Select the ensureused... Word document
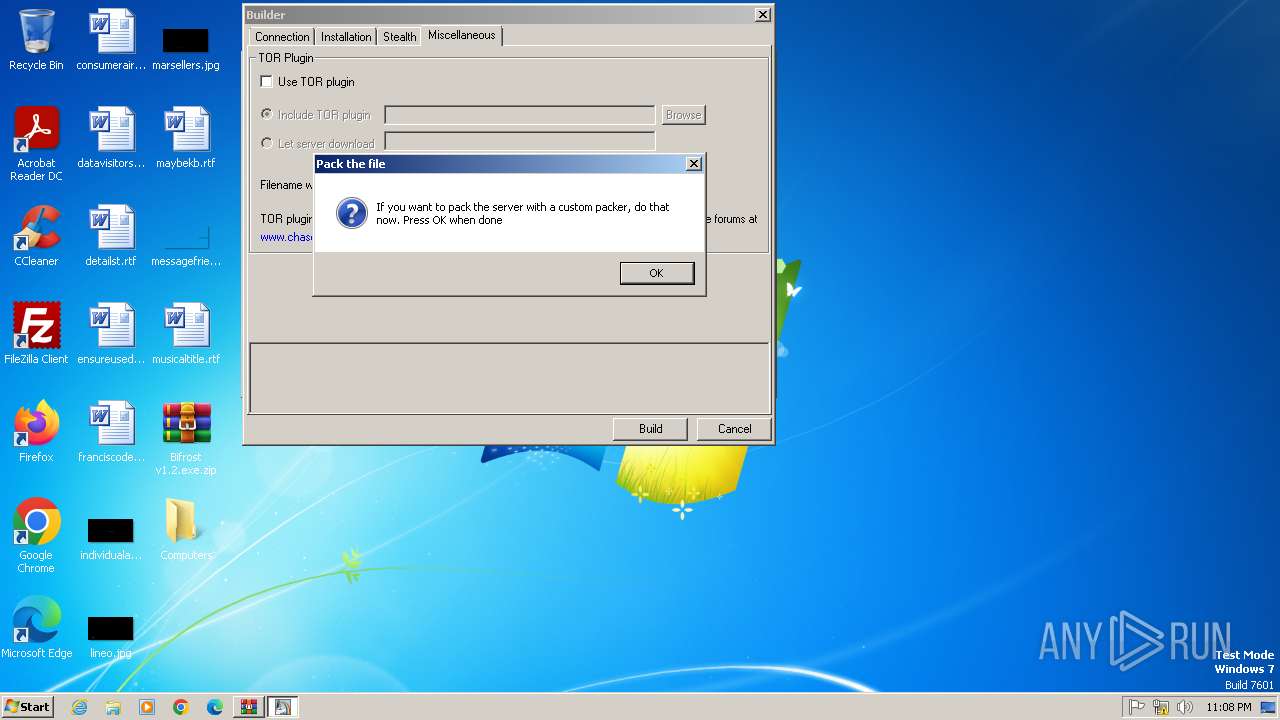1280x720 pixels. tap(111, 334)
